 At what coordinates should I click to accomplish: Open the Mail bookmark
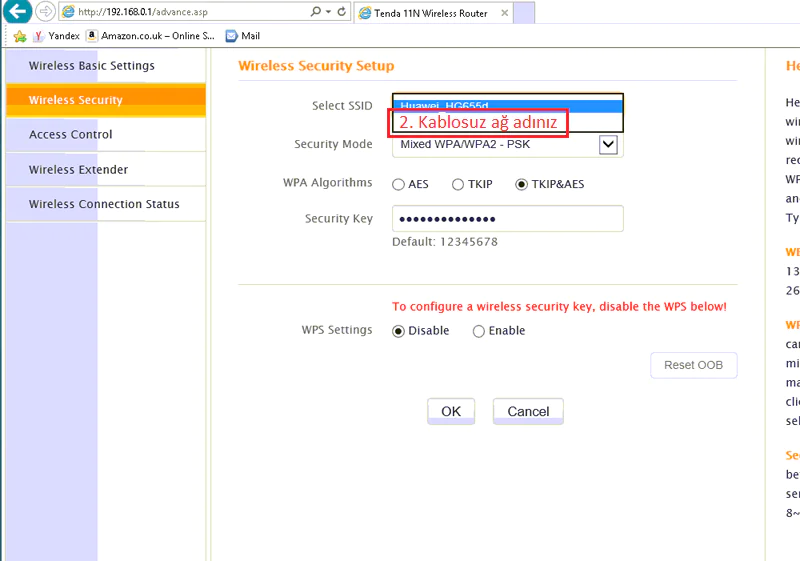click(243, 36)
